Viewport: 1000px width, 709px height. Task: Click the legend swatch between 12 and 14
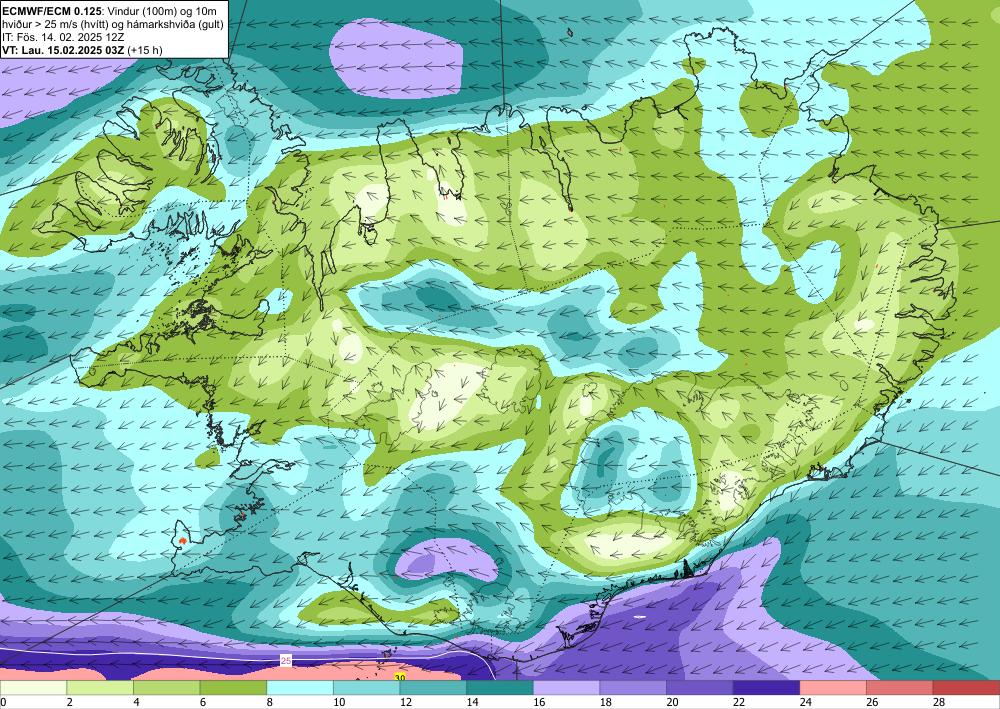(433, 688)
